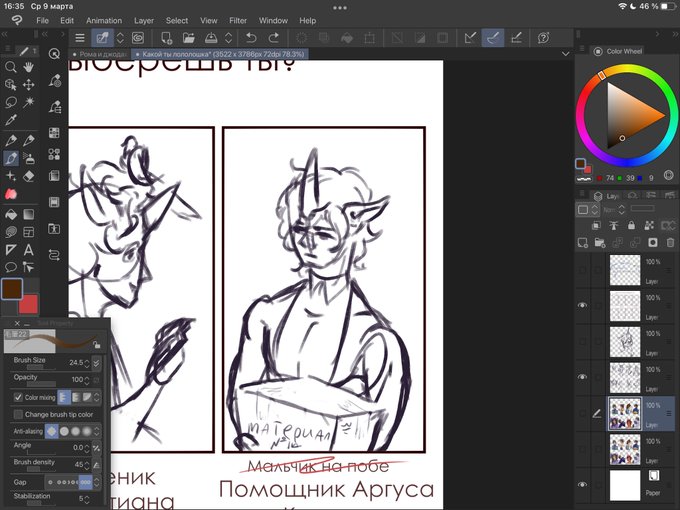680x510 pixels.
Task: Open the Layer menu
Action: point(144,20)
